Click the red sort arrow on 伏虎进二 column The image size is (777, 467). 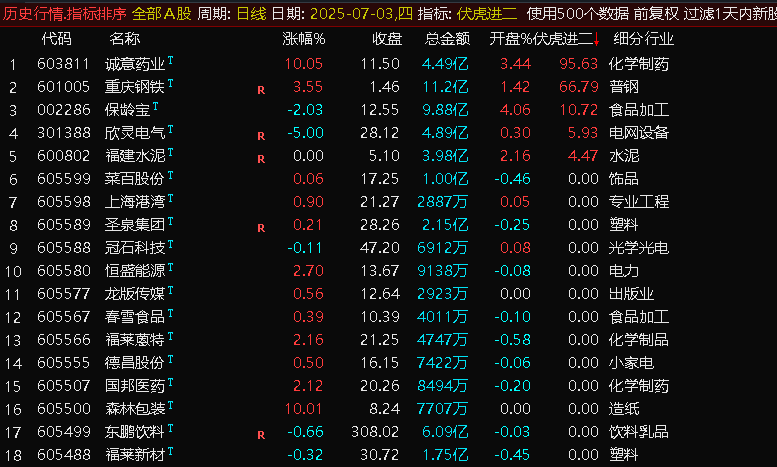(597, 40)
